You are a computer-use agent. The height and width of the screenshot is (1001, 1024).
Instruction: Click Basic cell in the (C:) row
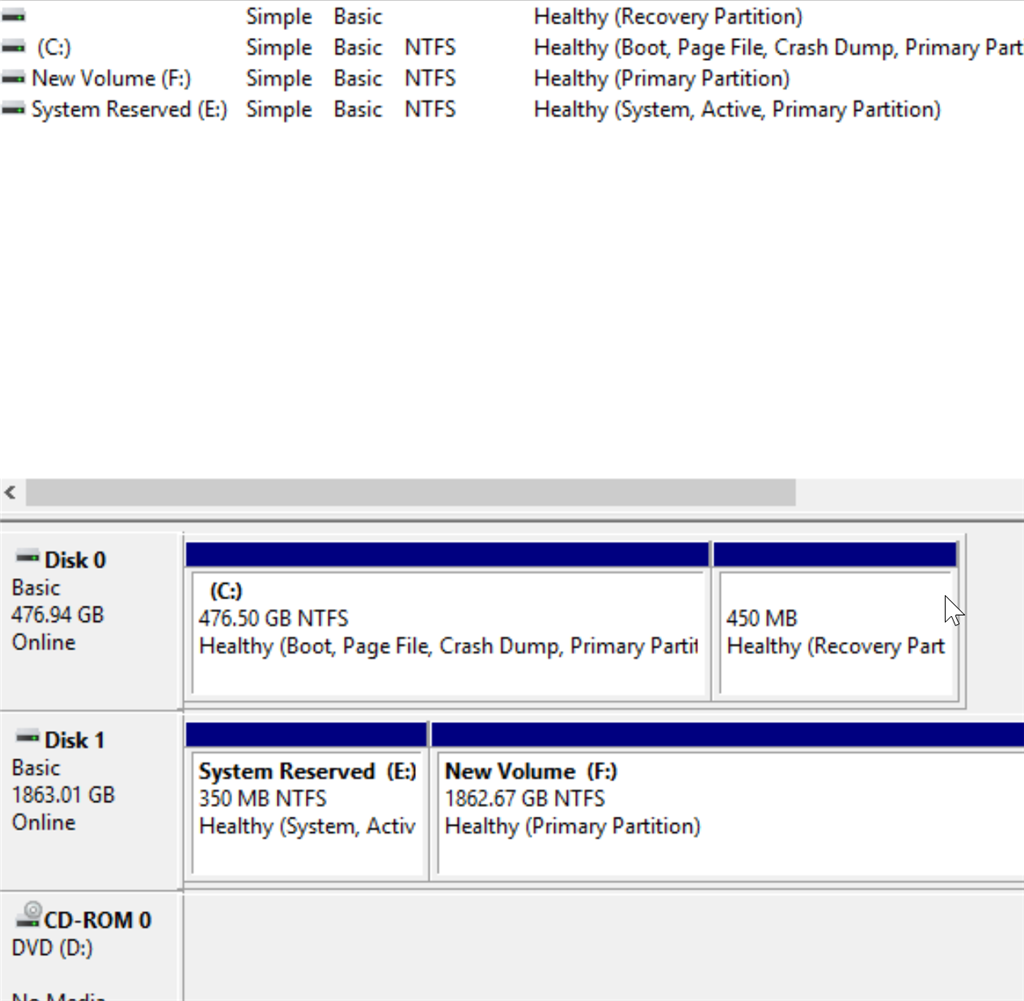pyautogui.click(x=358, y=47)
